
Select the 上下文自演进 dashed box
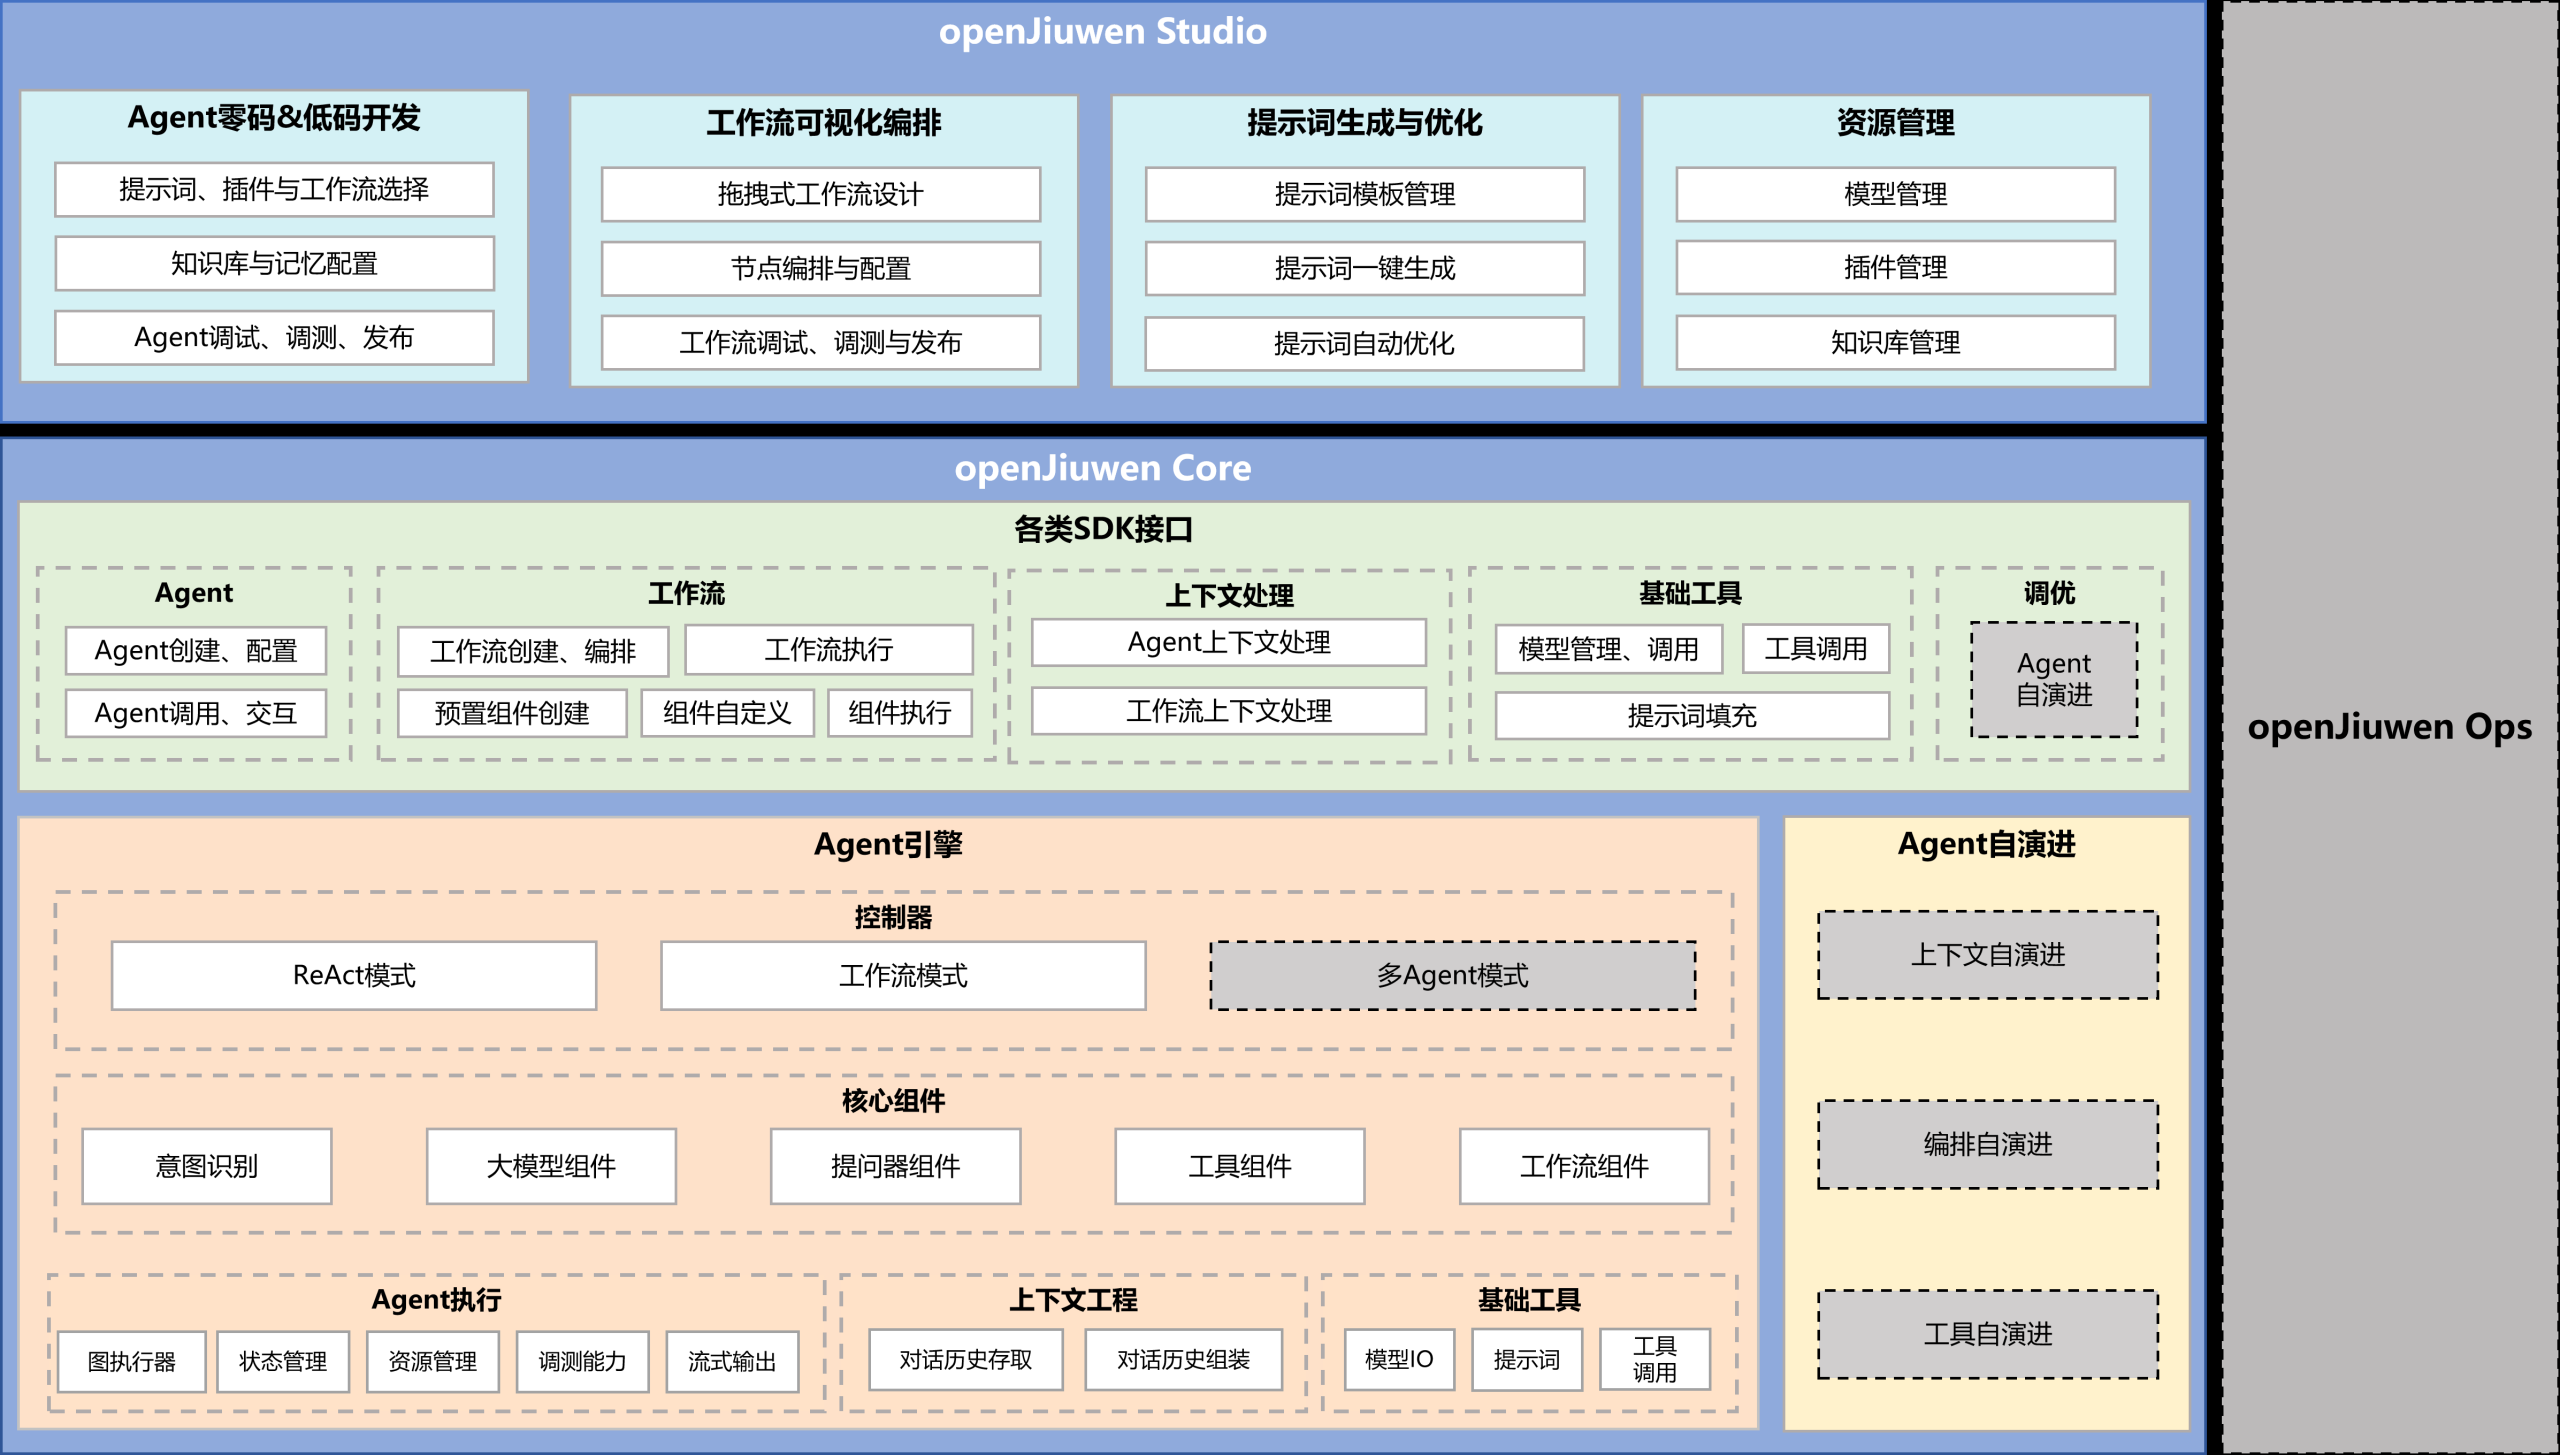click(1987, 955)
